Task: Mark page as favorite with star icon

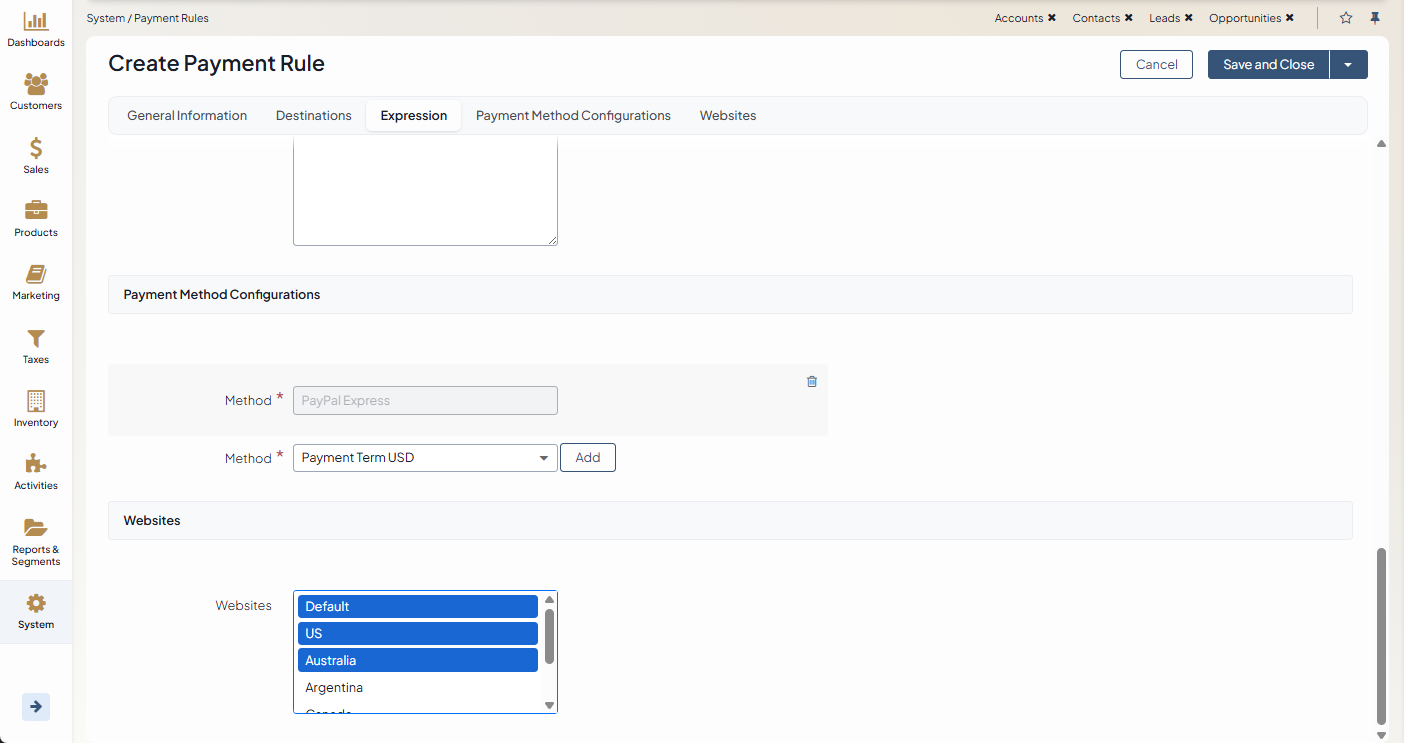Action: (1346, 18)
